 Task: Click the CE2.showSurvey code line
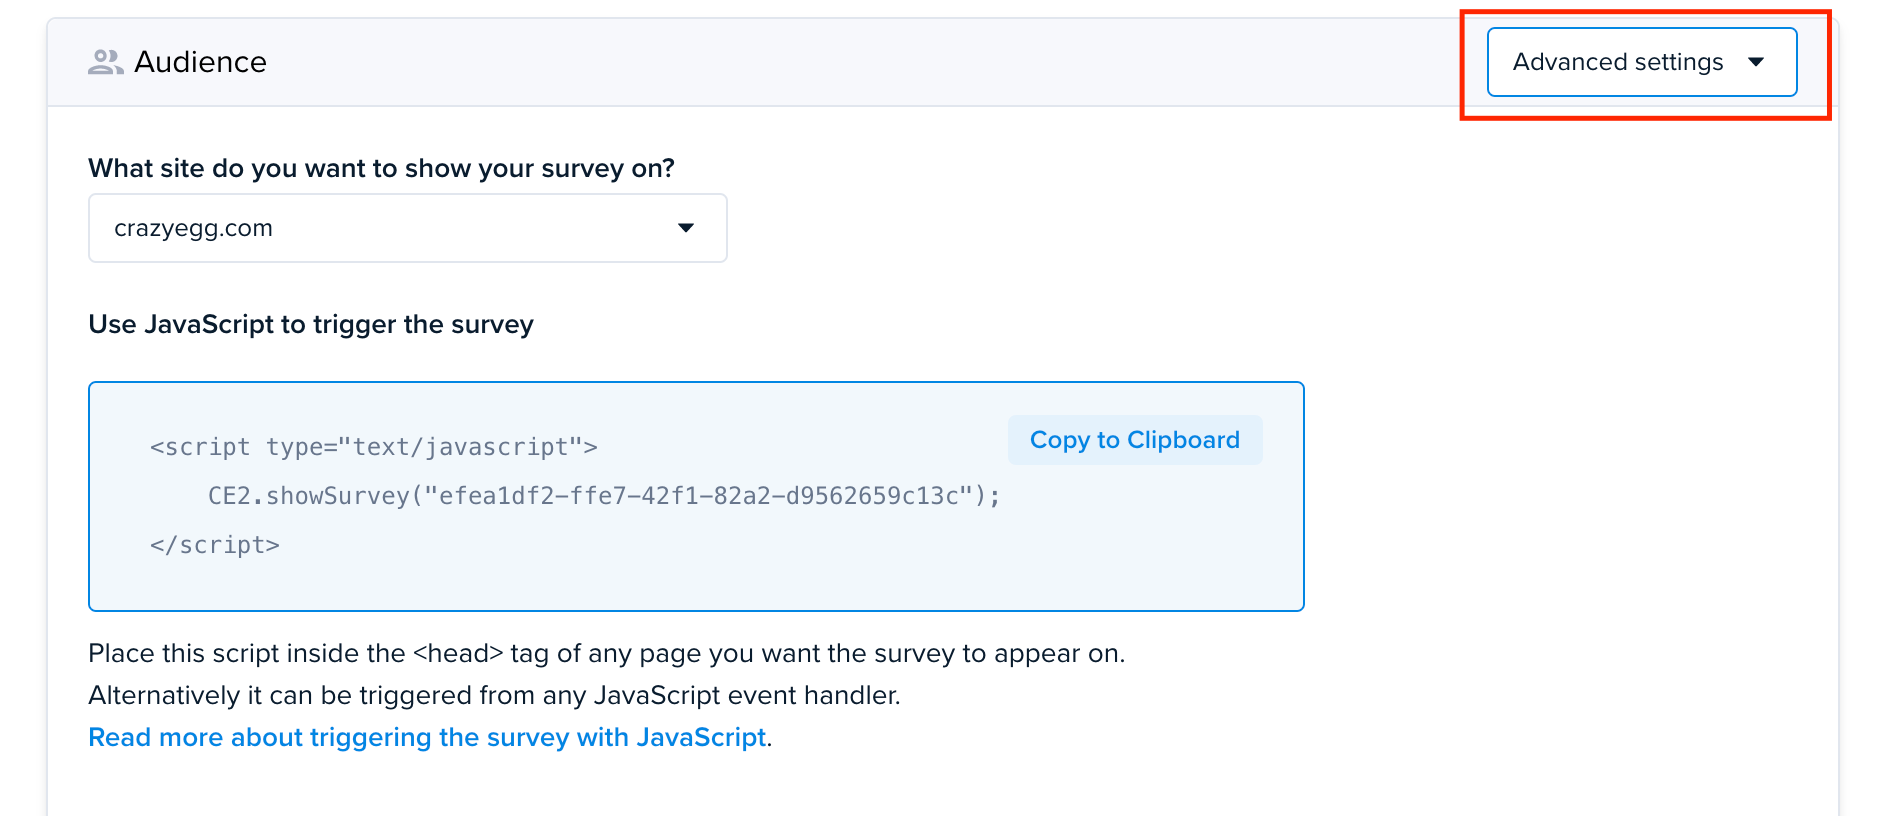604,496
